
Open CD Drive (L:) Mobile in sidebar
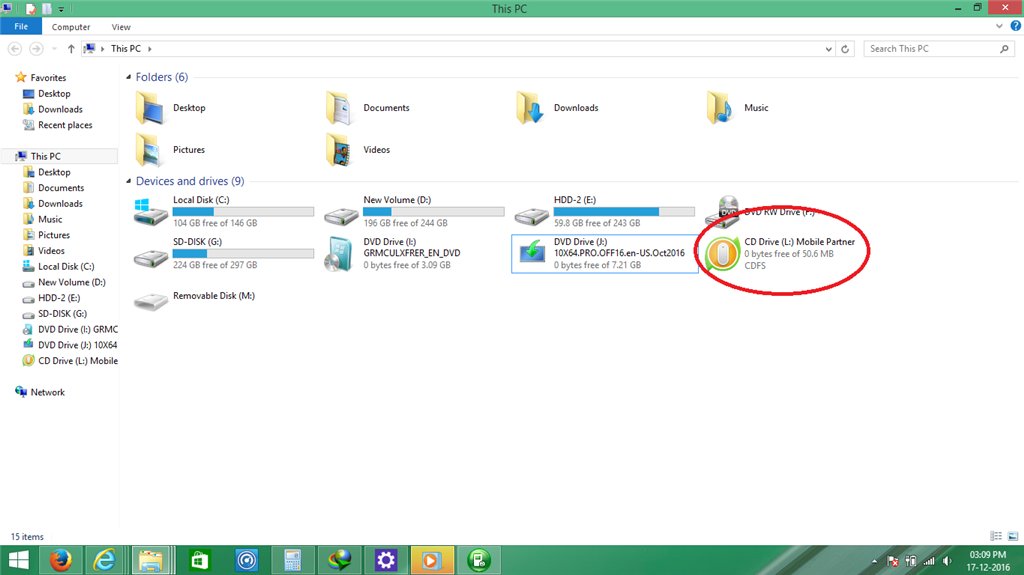78,361
